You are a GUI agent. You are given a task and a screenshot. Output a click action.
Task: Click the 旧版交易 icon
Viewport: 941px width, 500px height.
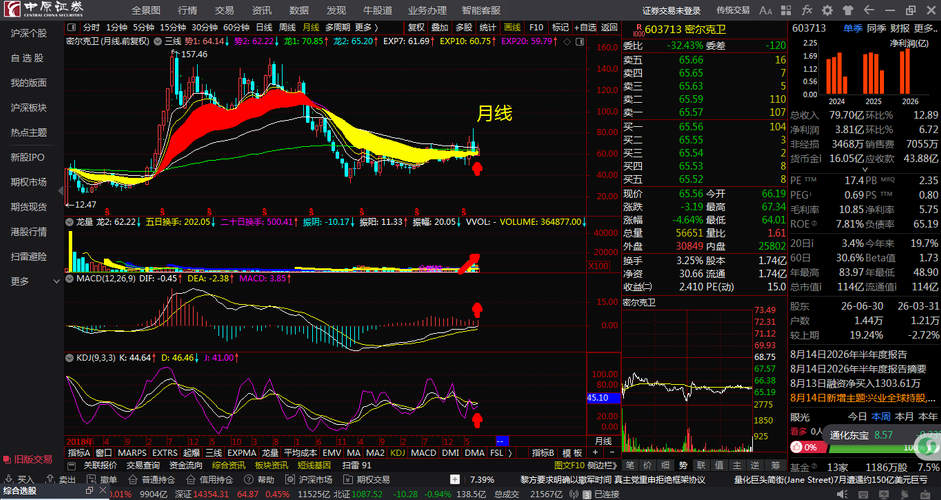tap(7, 460)
